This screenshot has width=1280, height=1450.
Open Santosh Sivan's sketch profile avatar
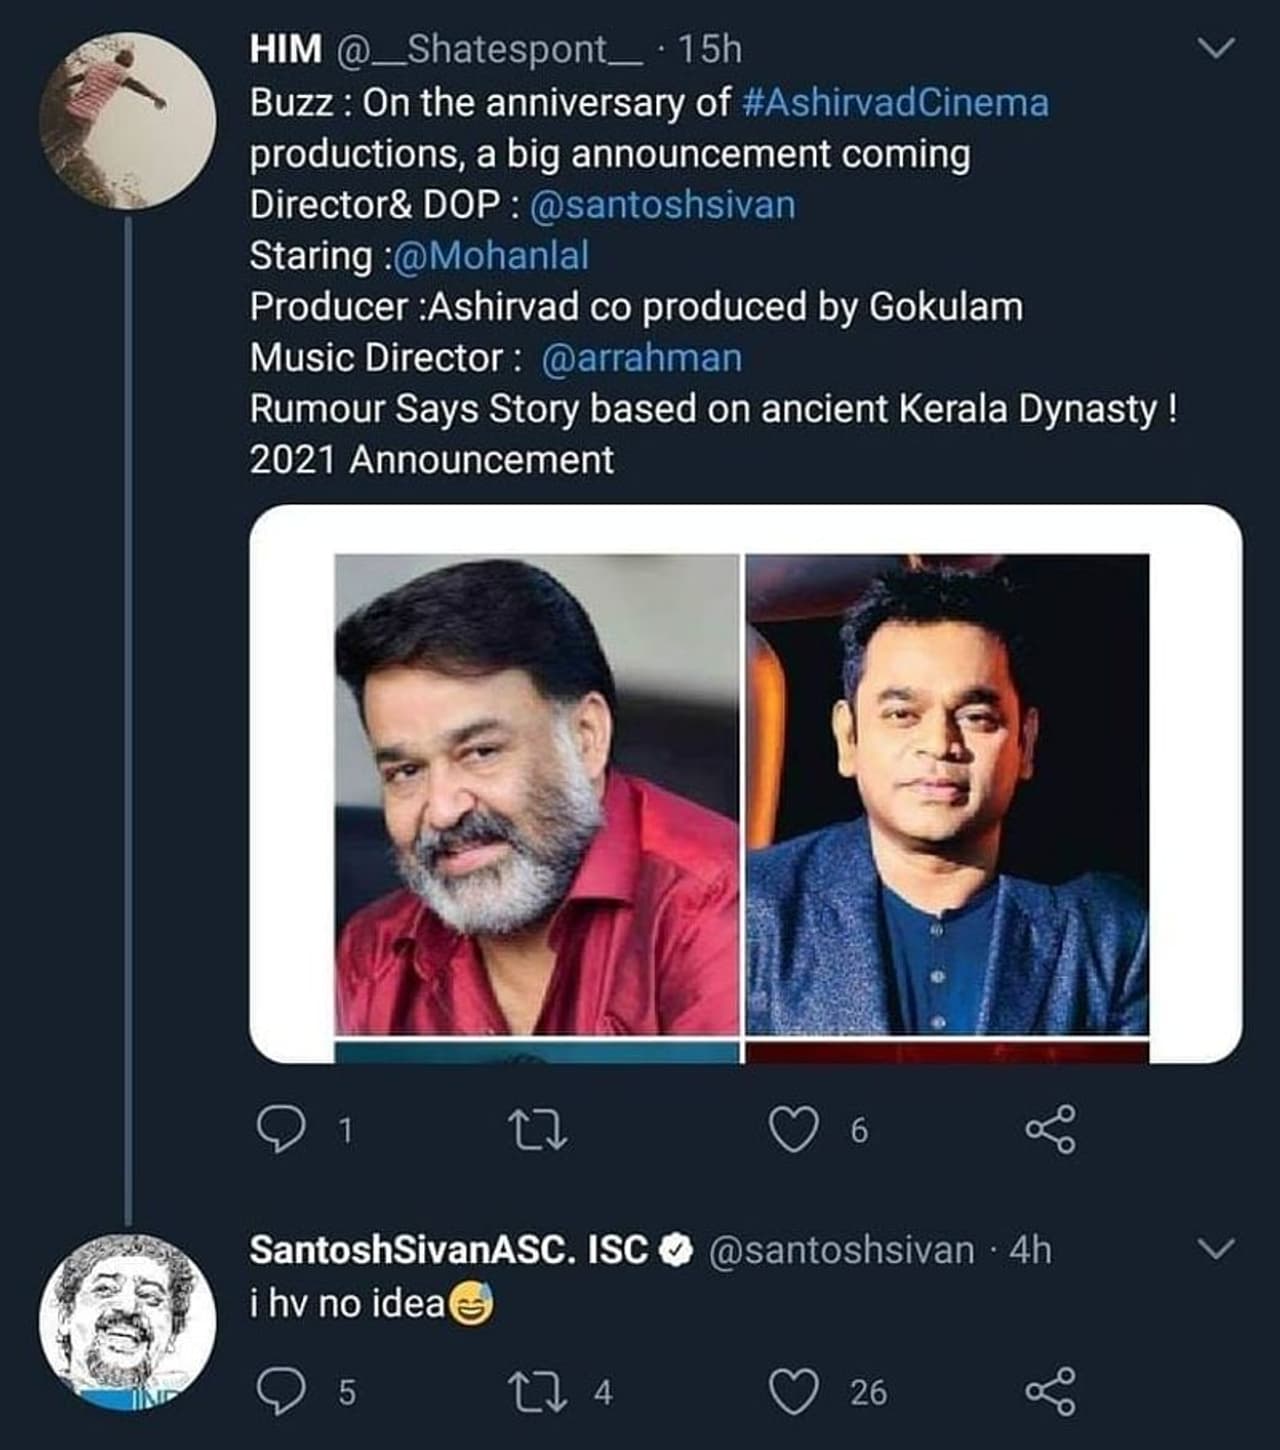pos(128,1320)
